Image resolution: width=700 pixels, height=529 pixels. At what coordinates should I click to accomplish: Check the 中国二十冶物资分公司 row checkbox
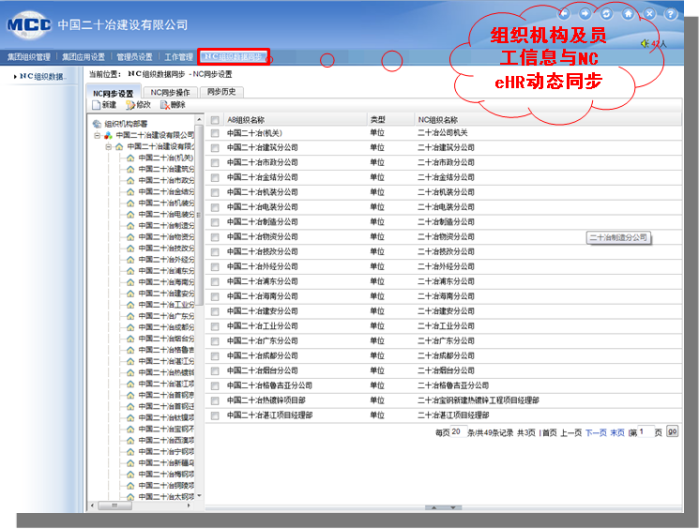tap(215, 237)
